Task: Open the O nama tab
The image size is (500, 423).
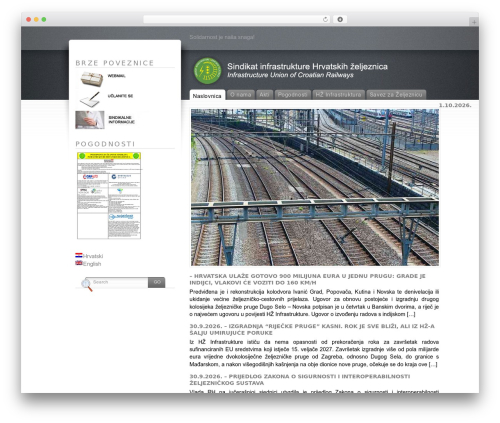Action: (241, 95)
